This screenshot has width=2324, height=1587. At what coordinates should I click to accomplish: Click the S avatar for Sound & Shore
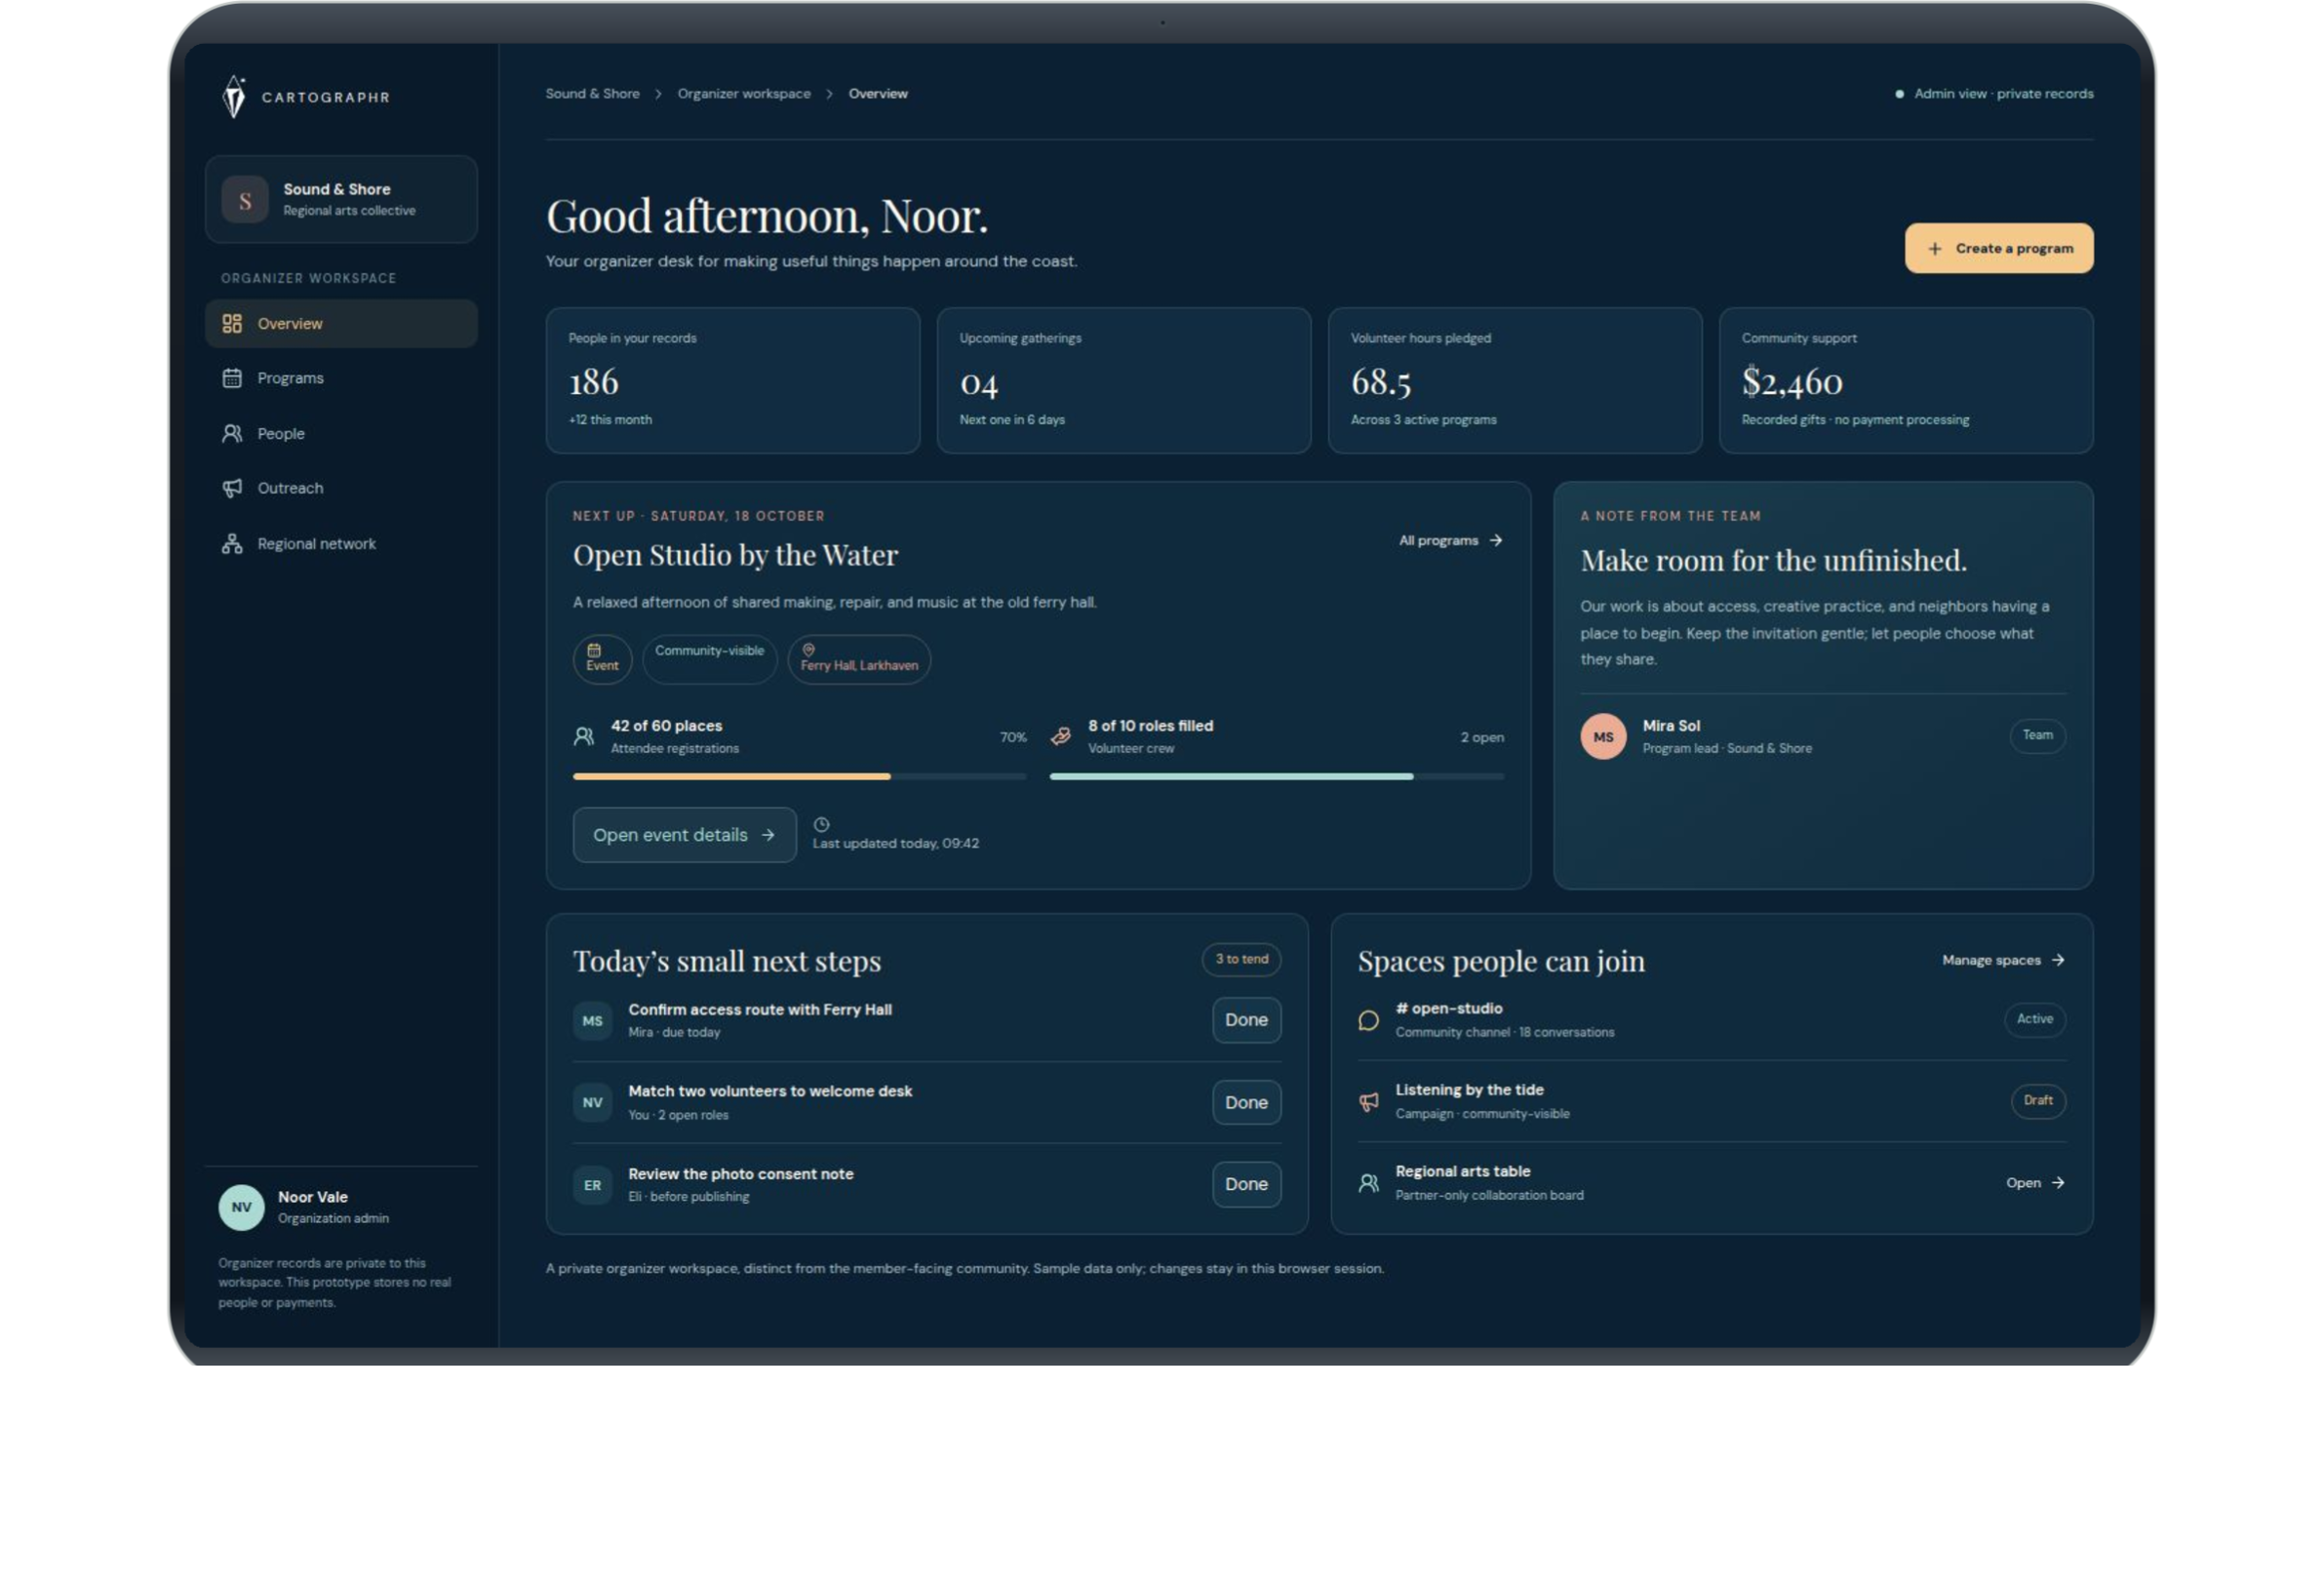tap(245, 199)
